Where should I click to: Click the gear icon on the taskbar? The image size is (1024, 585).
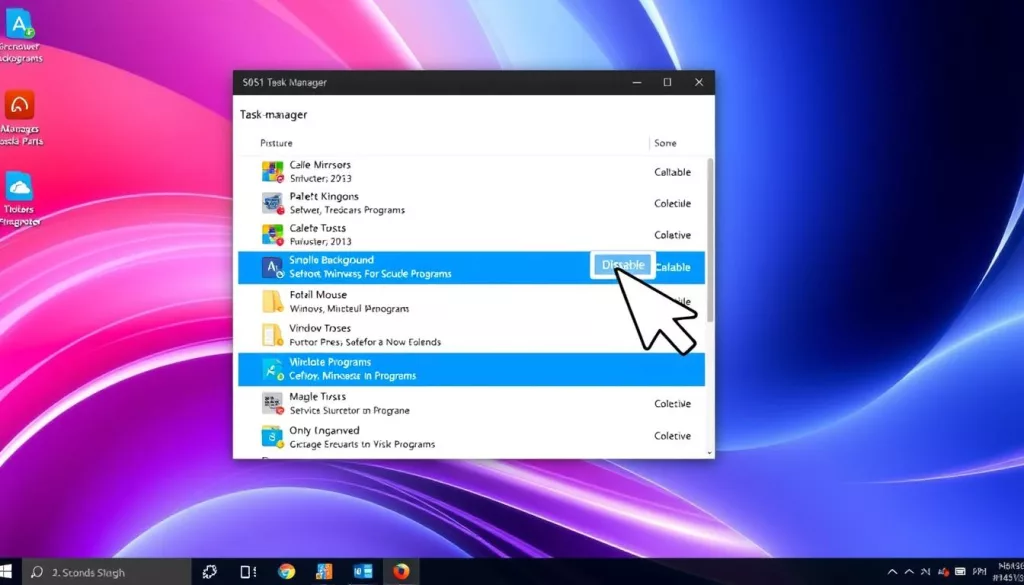[210, 572]
